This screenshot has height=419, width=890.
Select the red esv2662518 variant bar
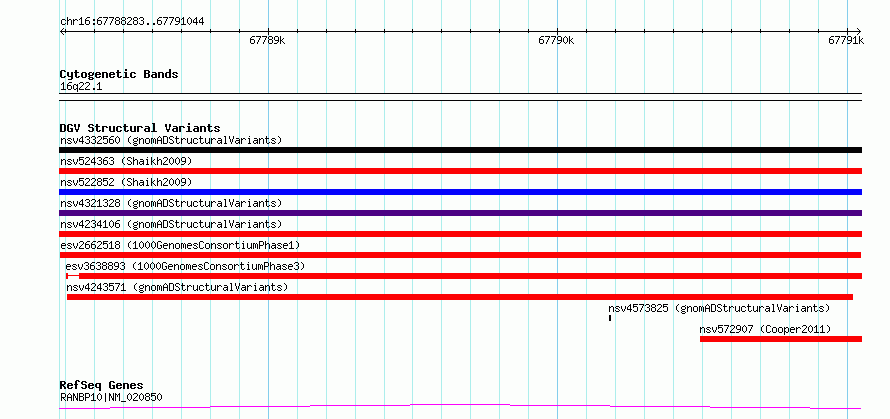[x=460, y=255]
